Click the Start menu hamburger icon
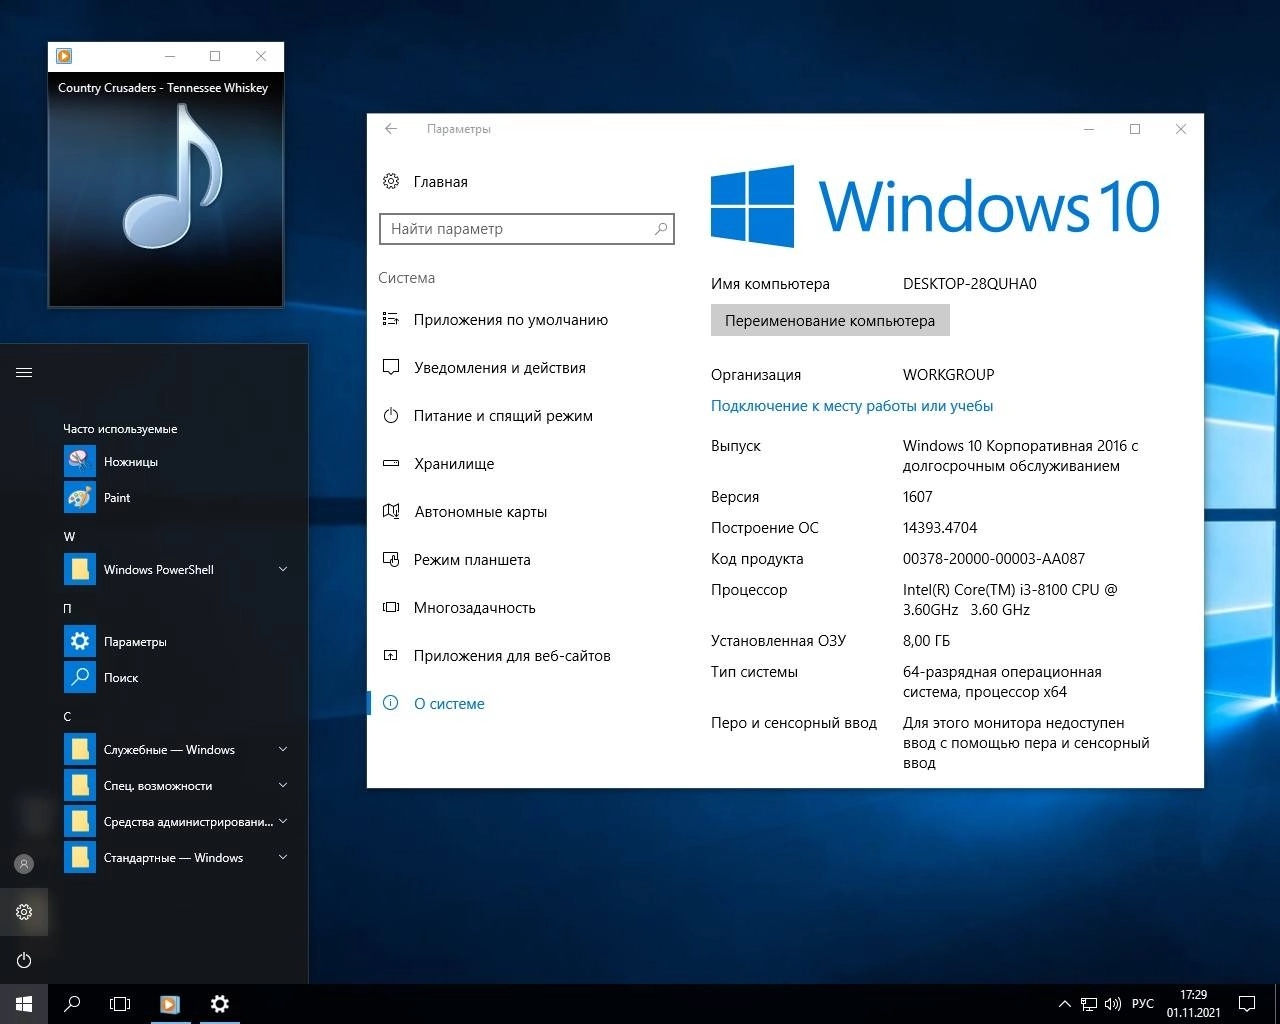The height and width of the screenshot is (1024, 1280). 24,372
